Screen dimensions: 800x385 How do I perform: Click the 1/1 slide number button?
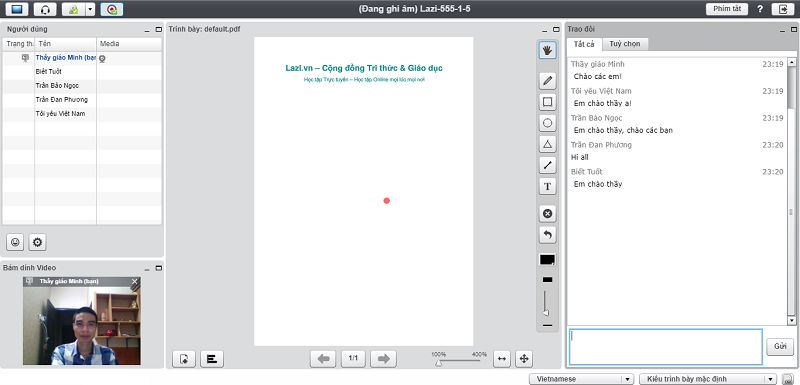353,358
